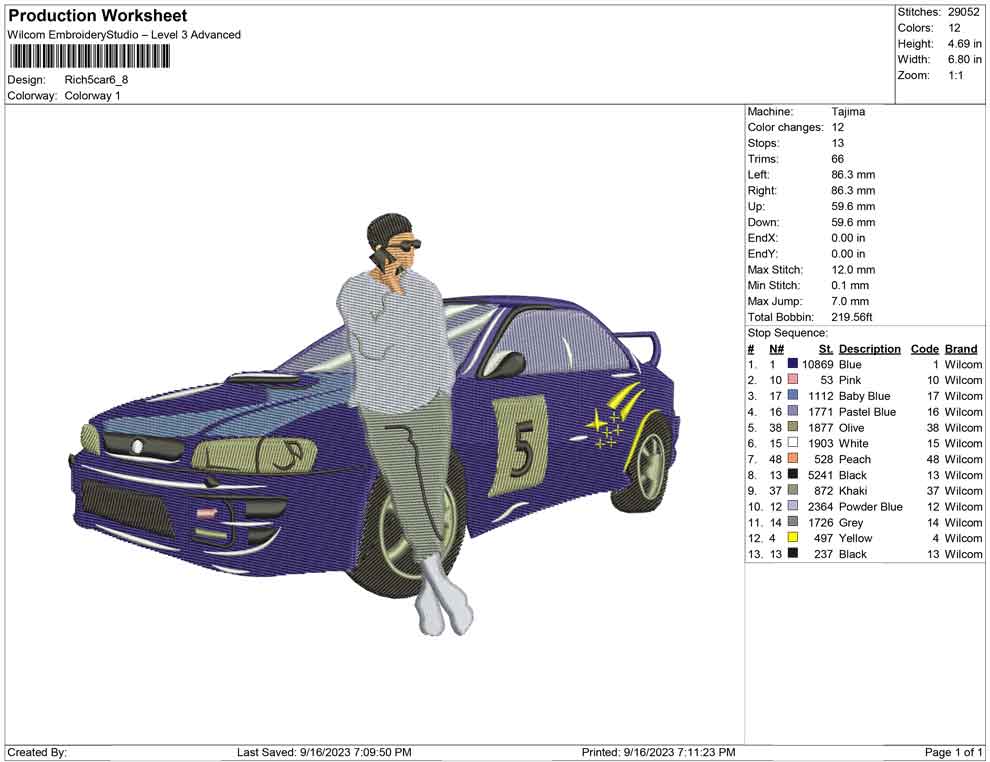Click the Created By label in footer
The width and height of the screenshot is (990, 762).
pos(37,752)
